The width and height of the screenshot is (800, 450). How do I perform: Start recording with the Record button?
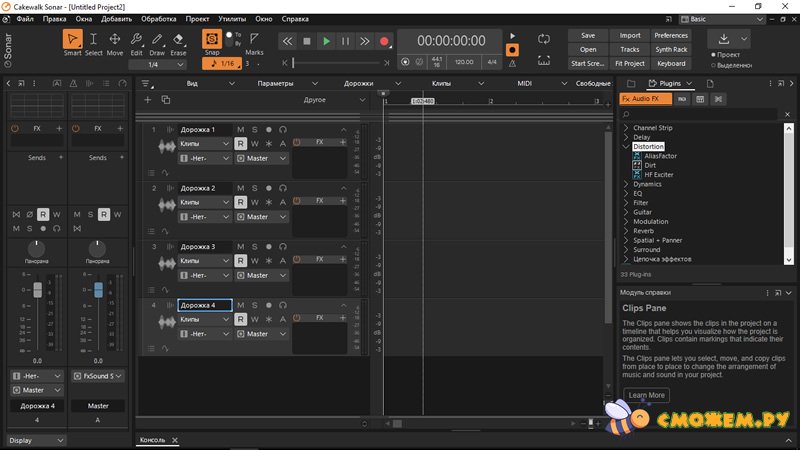coord(384,41)
